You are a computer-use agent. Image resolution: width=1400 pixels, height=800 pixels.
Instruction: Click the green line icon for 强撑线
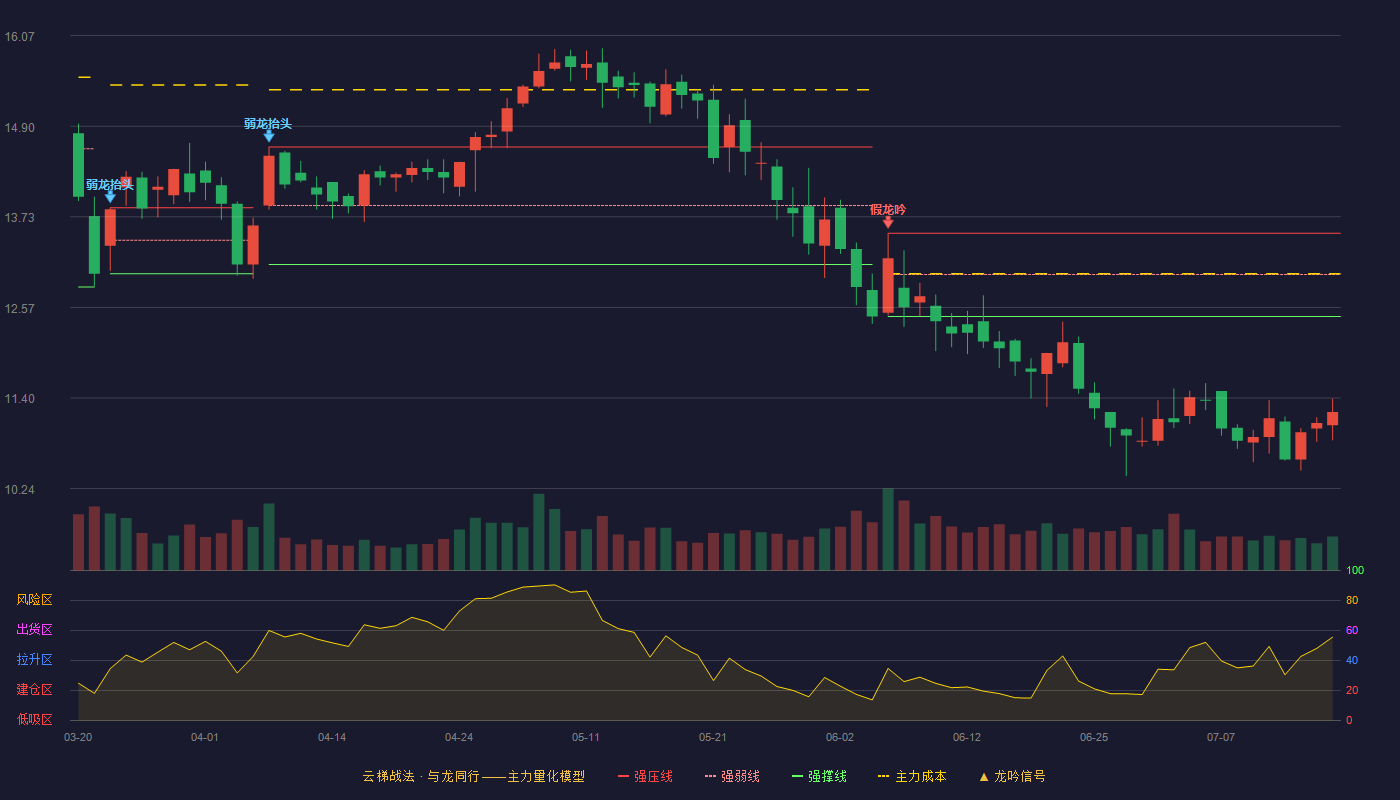[797, 776]
